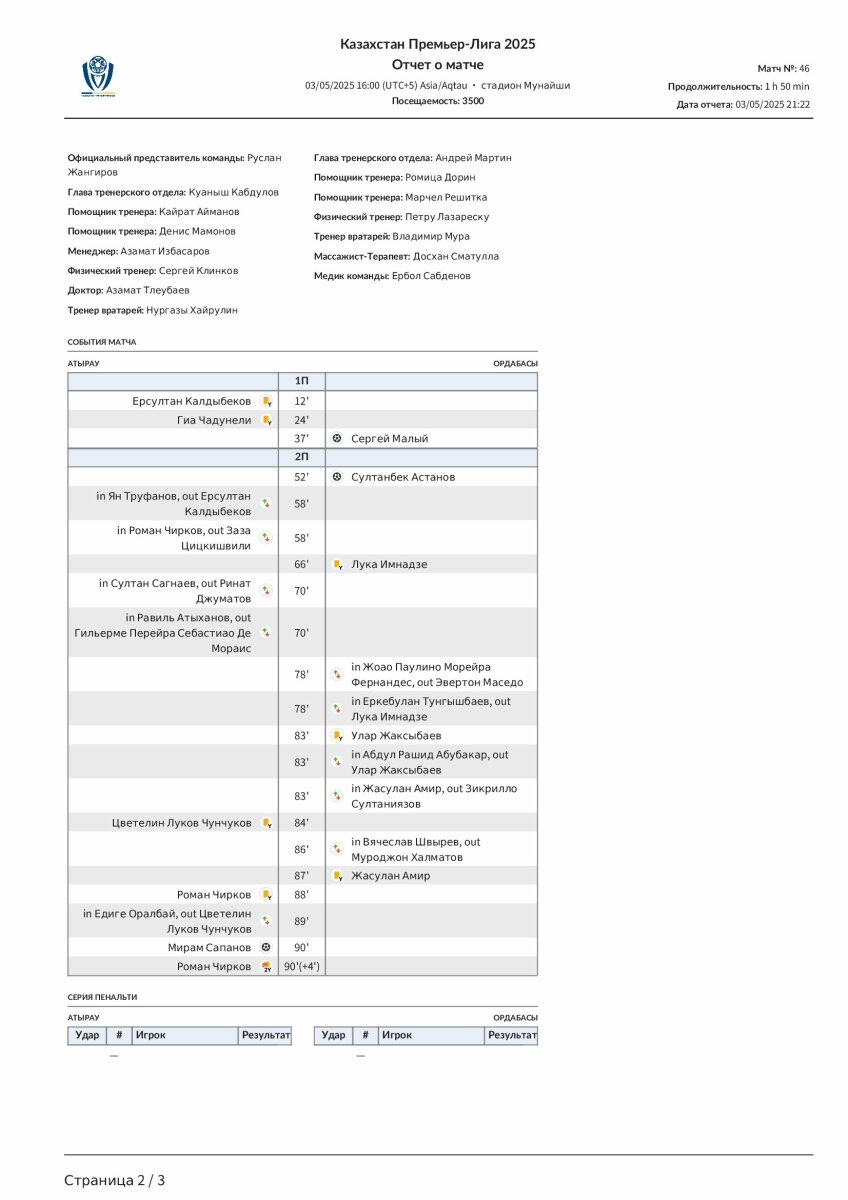This screenshot has height=1200, width=848.
Task: Click substitution icon for Ян Труфанов
Action: (x=266, y=503)
